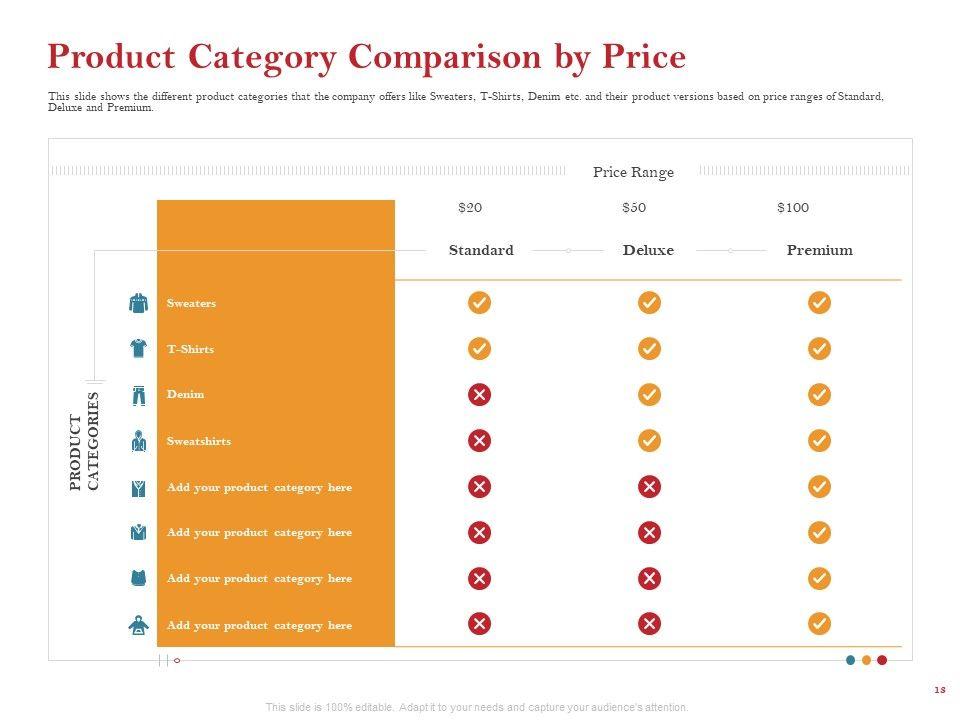Click the Denim Standard red cross
This screenshot has height=720, width=960.
click(480, 395)
